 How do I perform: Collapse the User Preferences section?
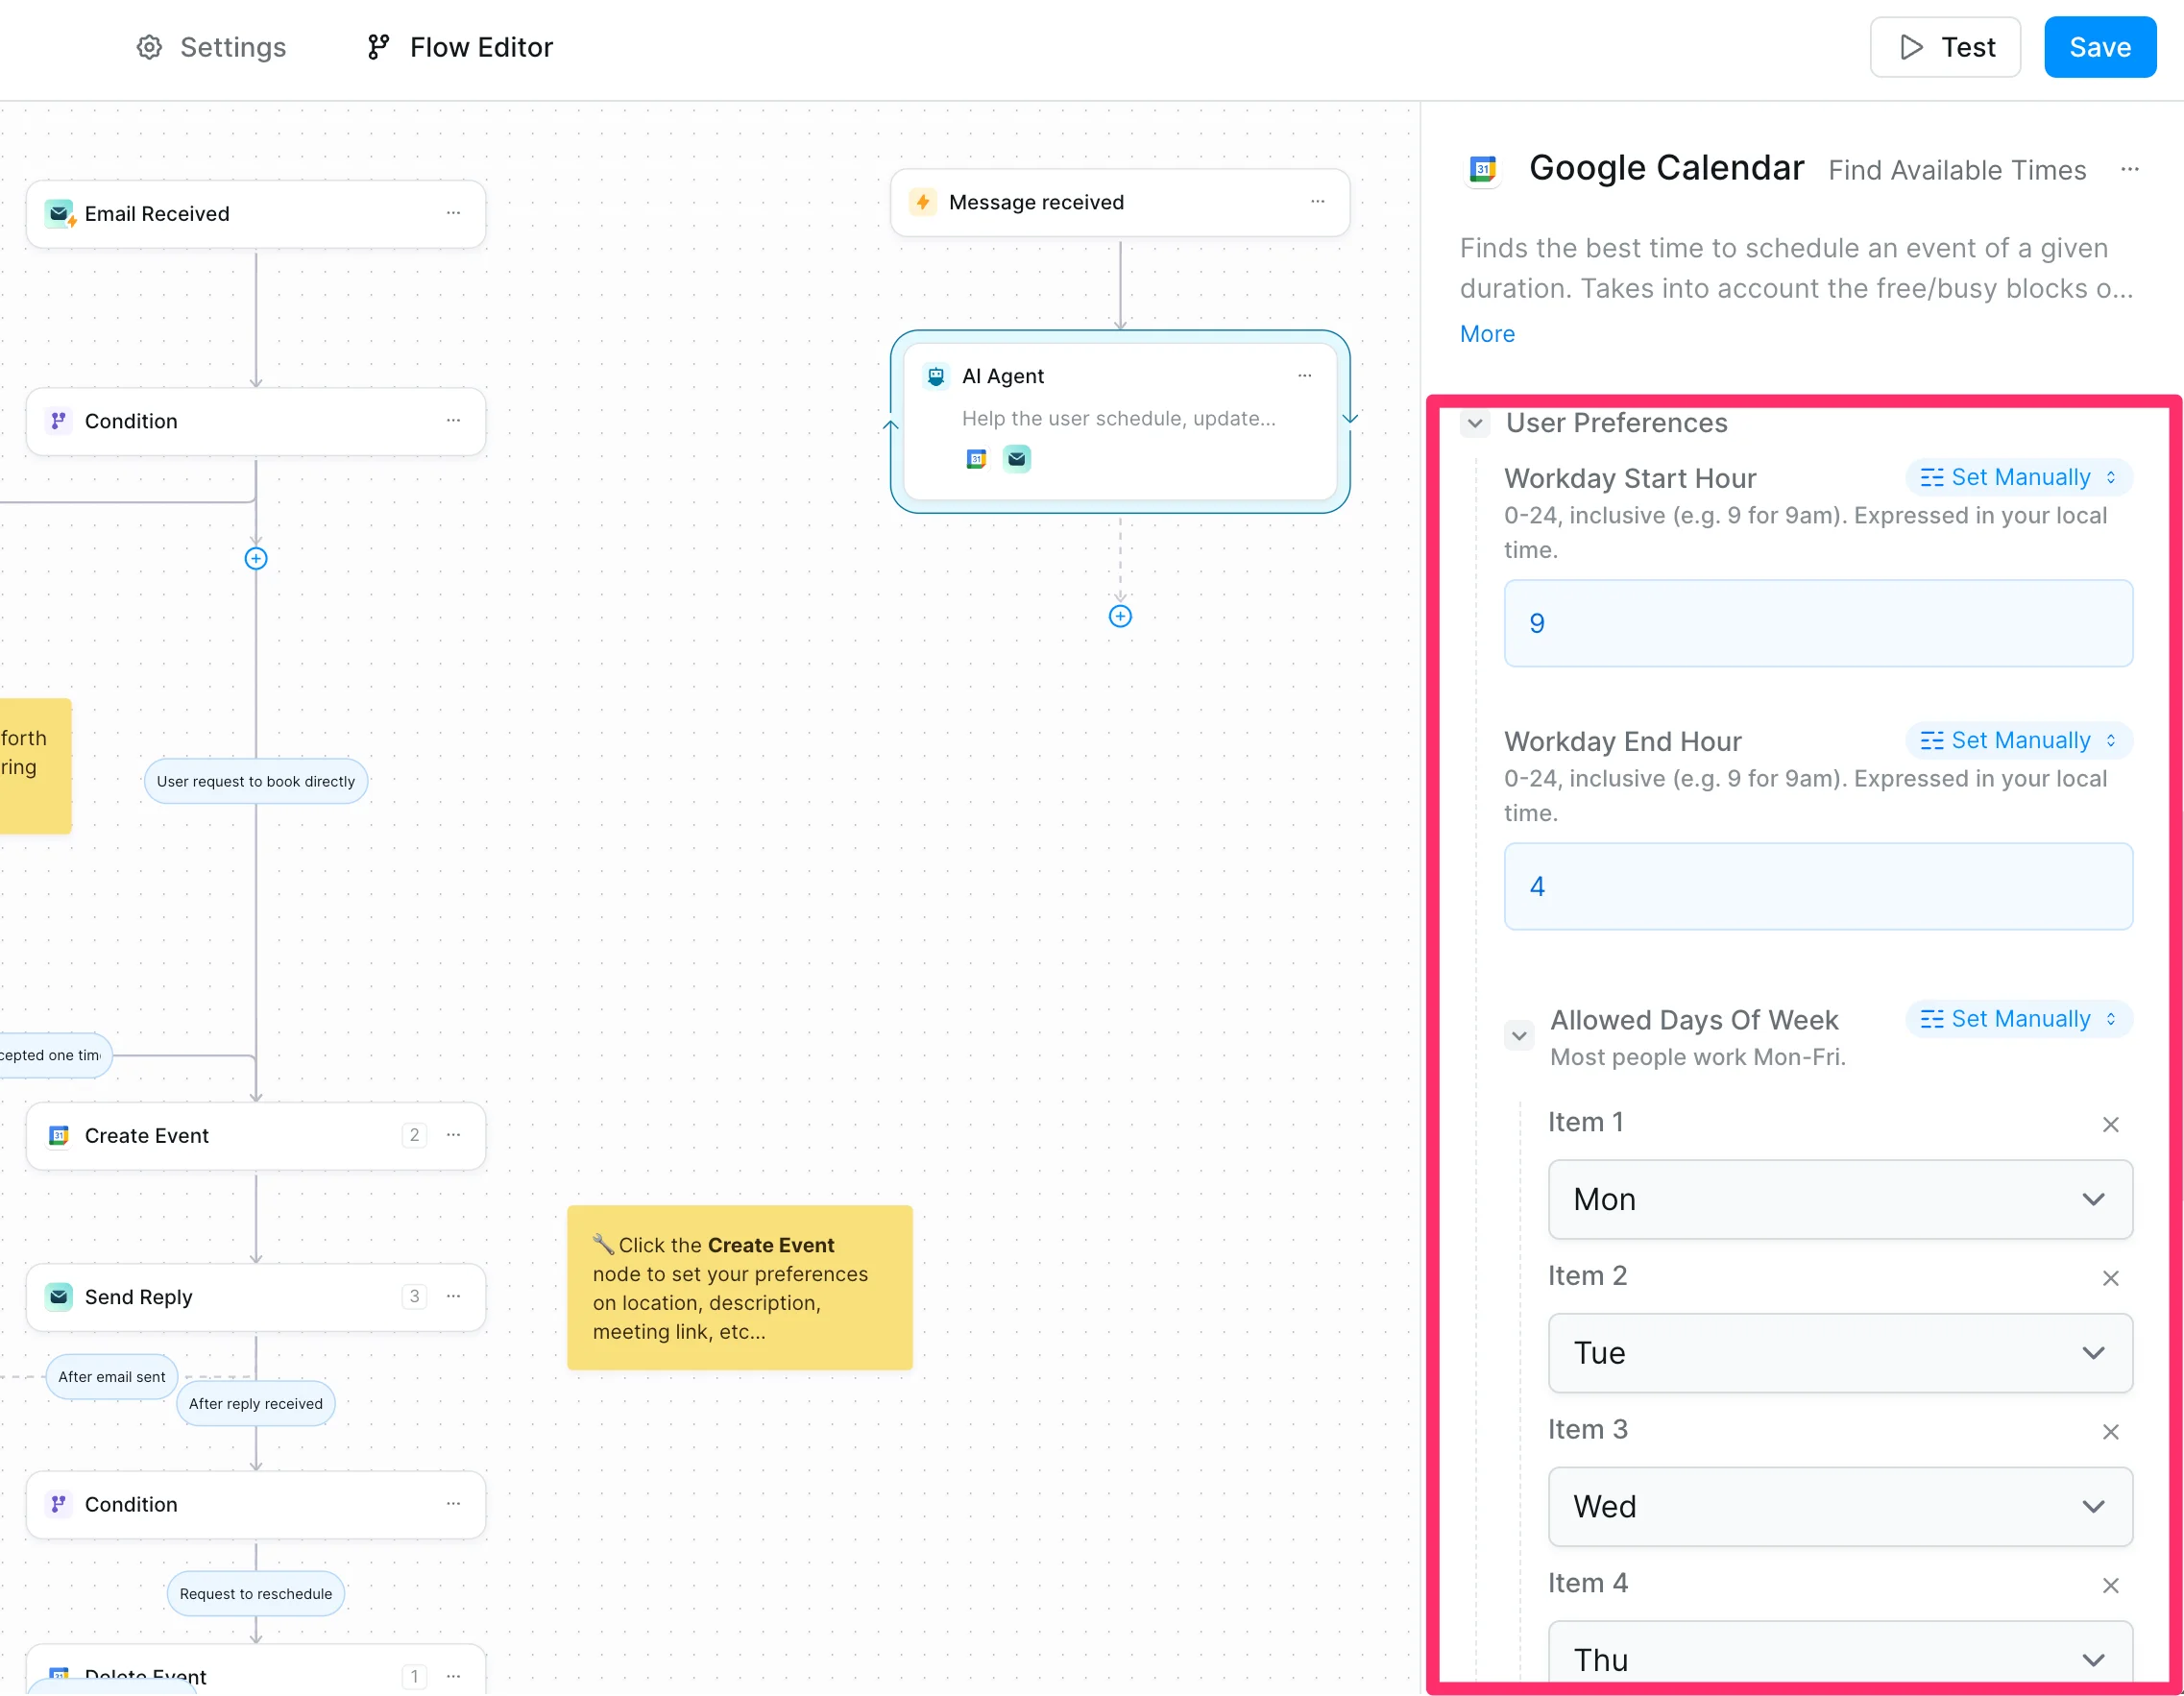click(x=1475, y=423)
